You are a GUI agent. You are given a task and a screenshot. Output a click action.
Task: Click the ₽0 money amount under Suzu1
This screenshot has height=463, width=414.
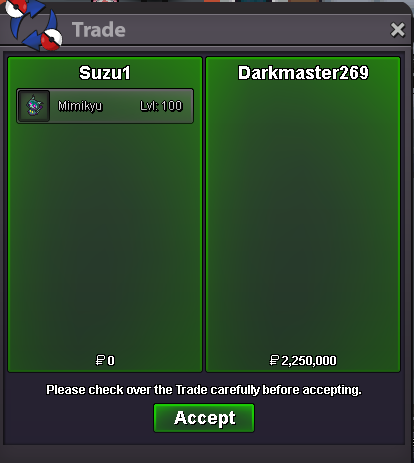105,360
